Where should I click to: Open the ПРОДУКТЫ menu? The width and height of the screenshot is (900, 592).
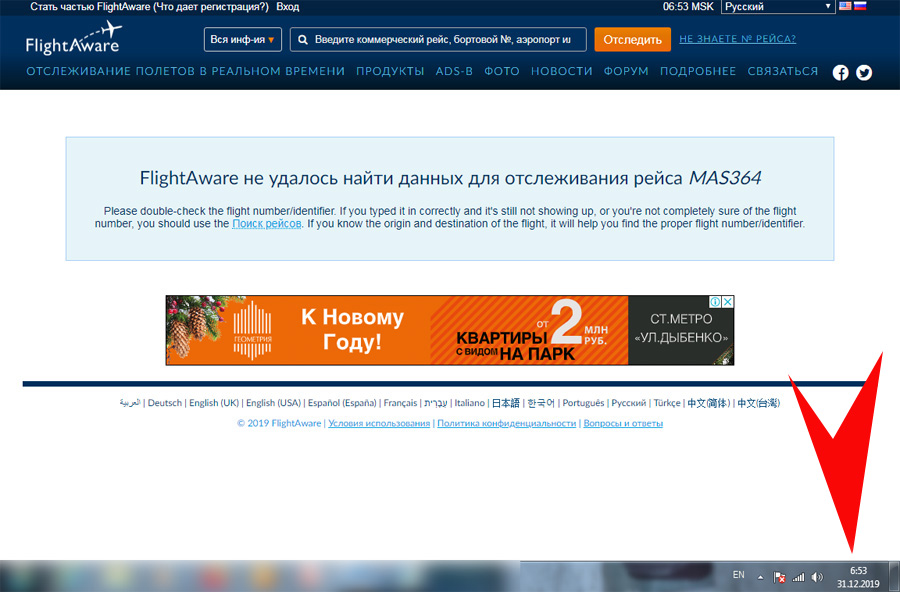pos(390,71)
